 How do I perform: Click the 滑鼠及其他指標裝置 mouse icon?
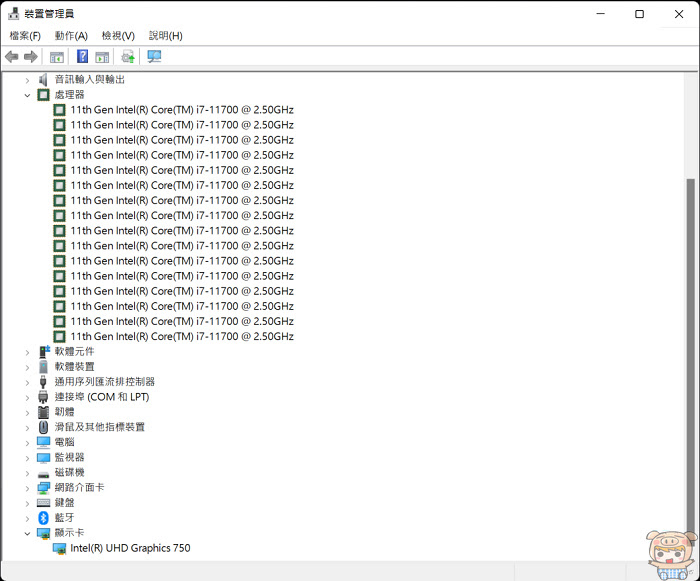(x=43, y=427)
